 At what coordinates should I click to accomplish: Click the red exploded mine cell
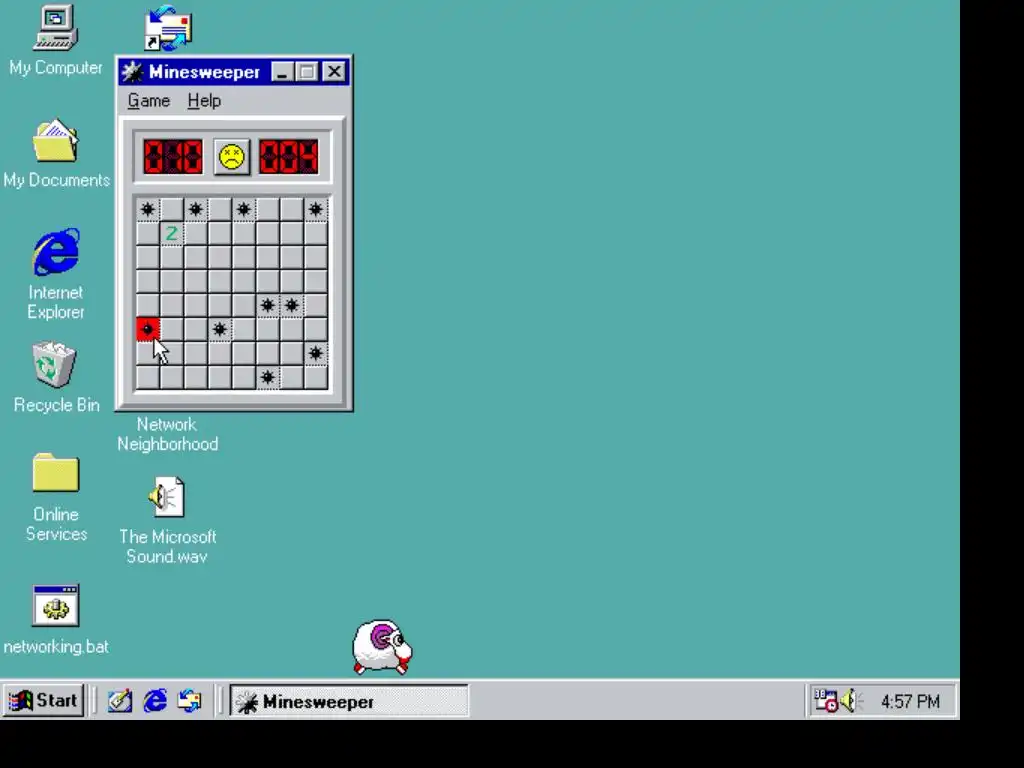[148, 329]
